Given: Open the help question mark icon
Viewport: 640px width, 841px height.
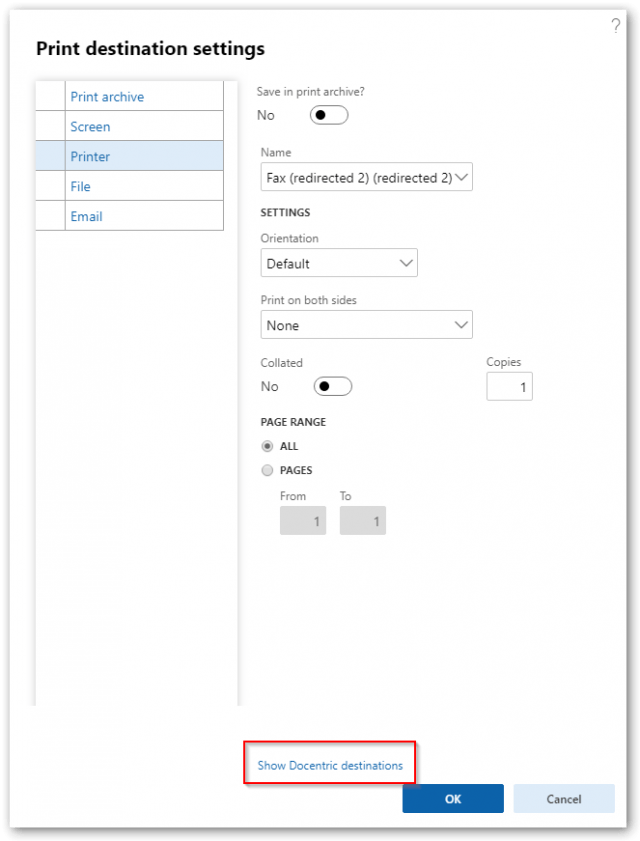Looking at the screenshot, I should click(x=615, y=25).
